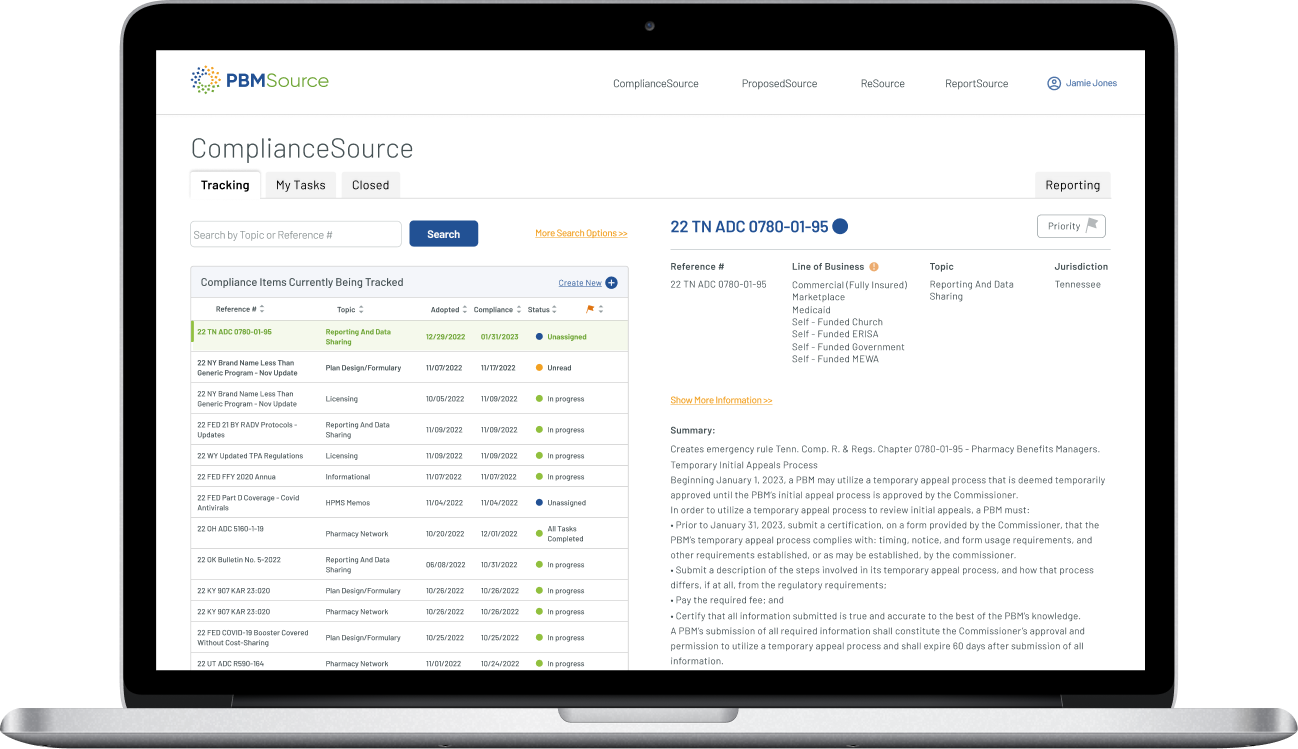
Task: Click the All Tasks Completed status
Action: (x=560, y=534)
